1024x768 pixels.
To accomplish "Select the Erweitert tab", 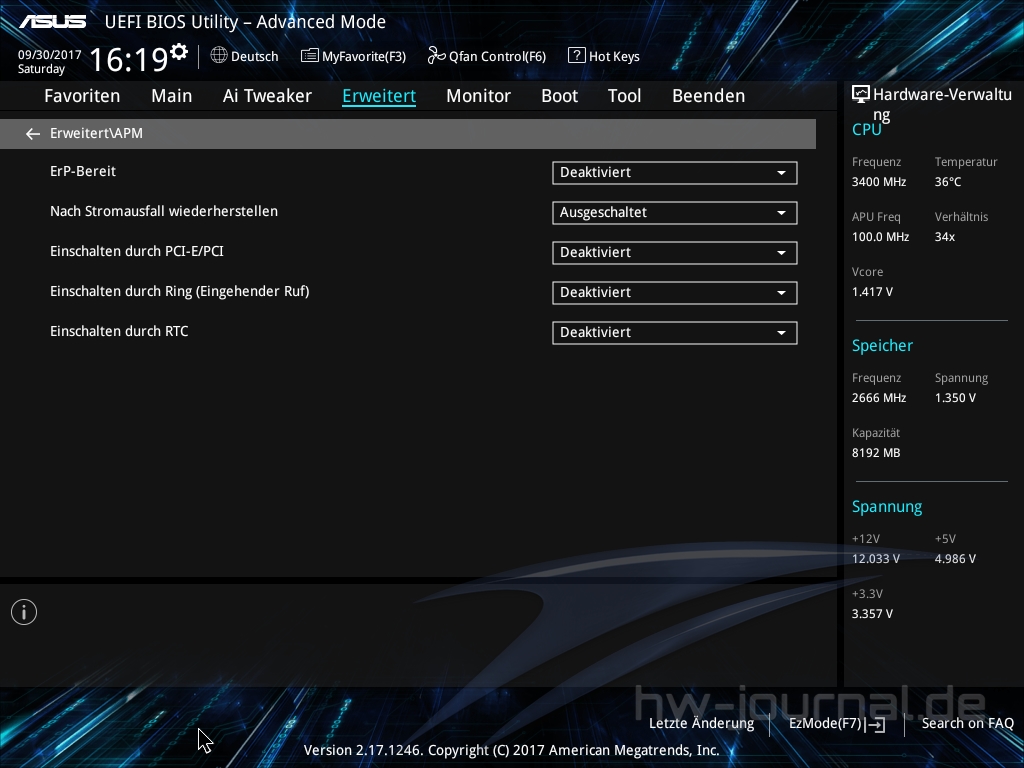I will [x=379, y=96].
